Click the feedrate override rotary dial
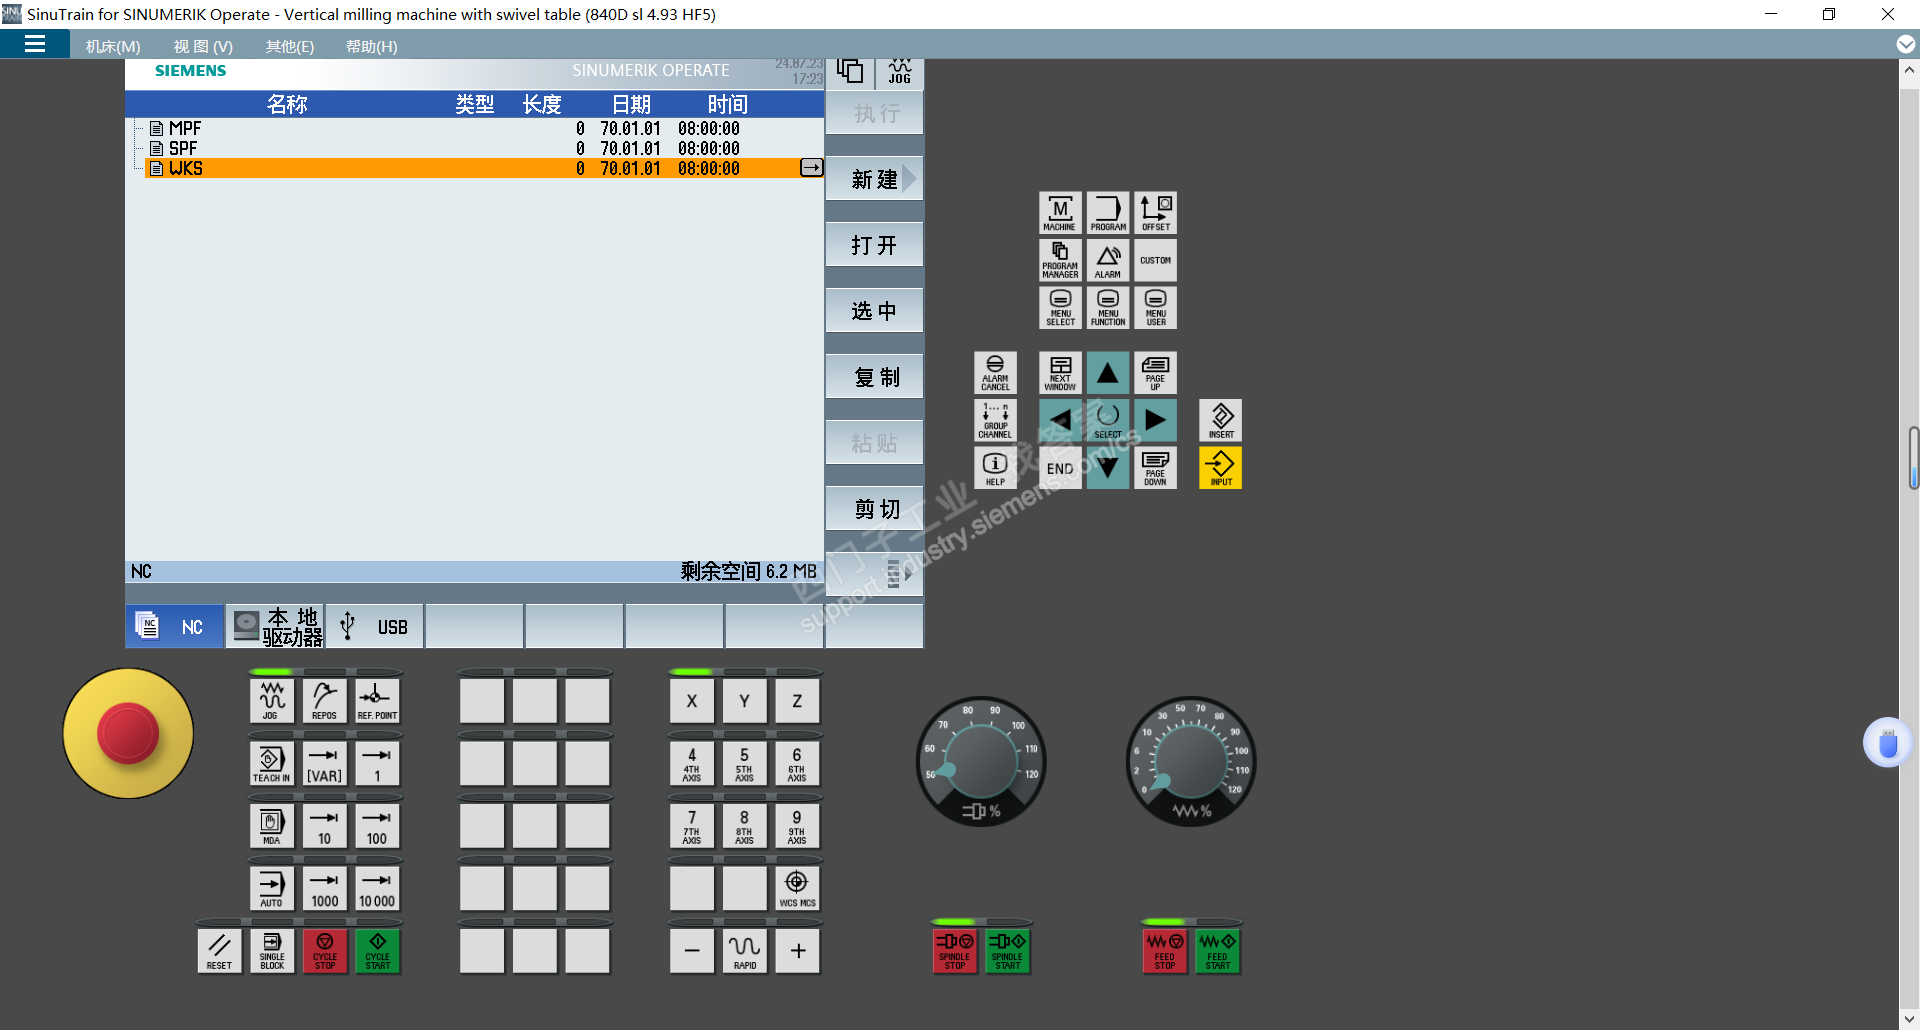Viewport: 1920px width, 1030px height. pyautogui.click(x=1191, y=762)
